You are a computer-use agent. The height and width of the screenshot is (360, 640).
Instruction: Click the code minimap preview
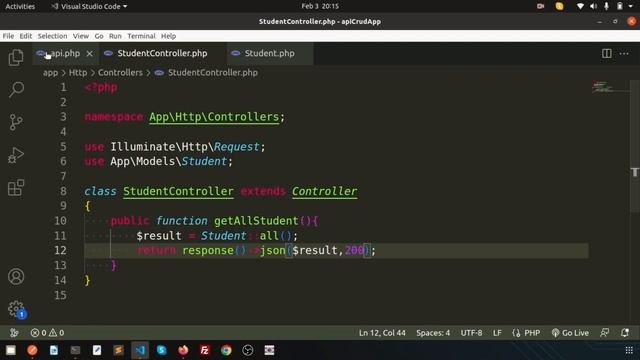click(602, 87)
